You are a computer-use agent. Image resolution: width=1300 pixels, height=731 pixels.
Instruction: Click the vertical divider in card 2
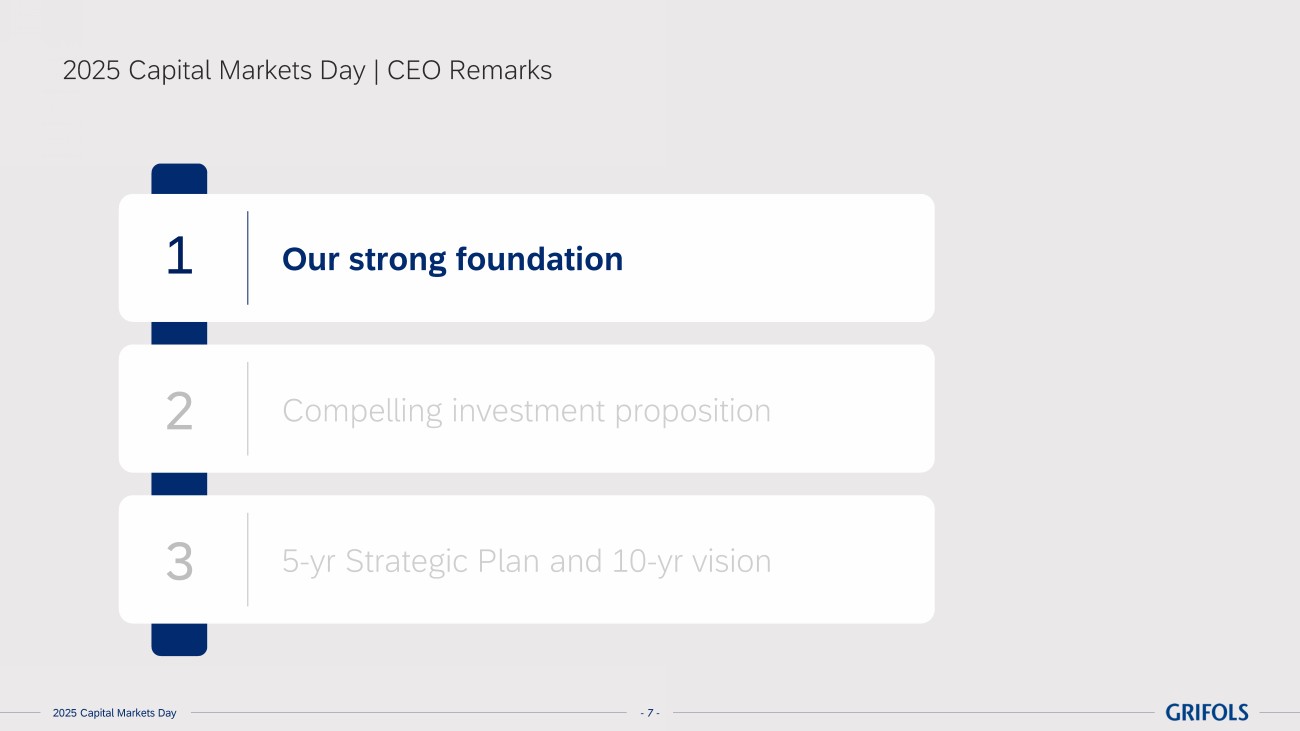pyautogui.click(x=247, y=409)
